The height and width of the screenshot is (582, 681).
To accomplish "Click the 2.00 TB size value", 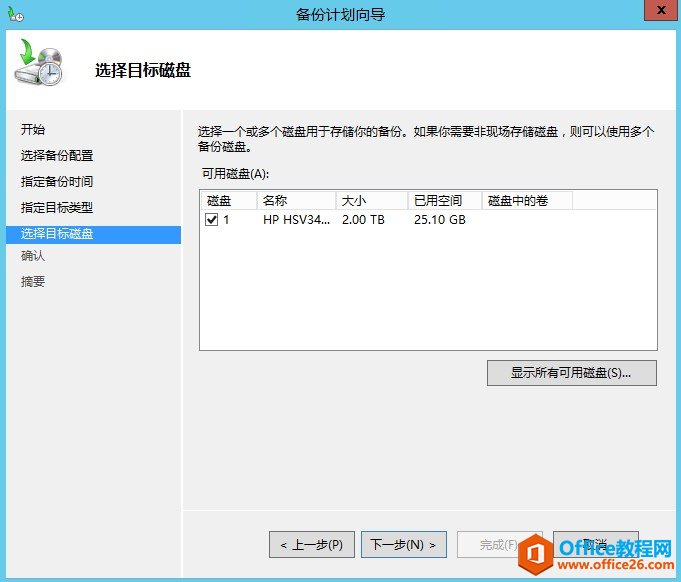I will (363, 220).
